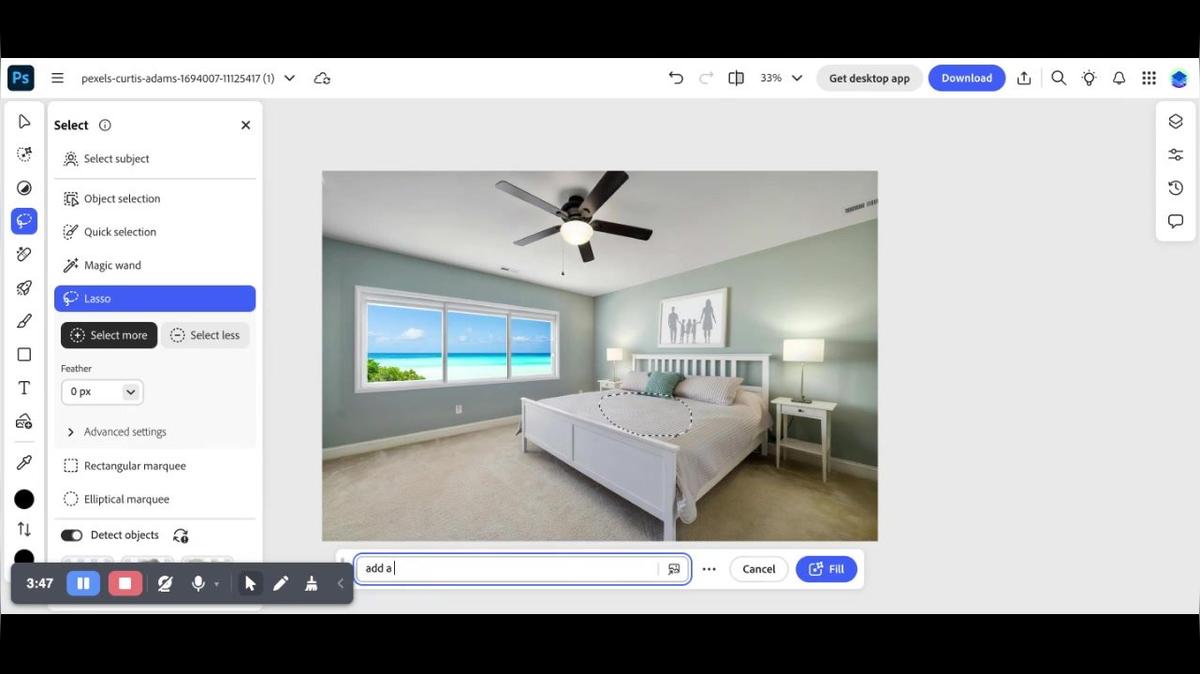
Task: Click the black foreground color swatch
Action: tap(24, 499)
